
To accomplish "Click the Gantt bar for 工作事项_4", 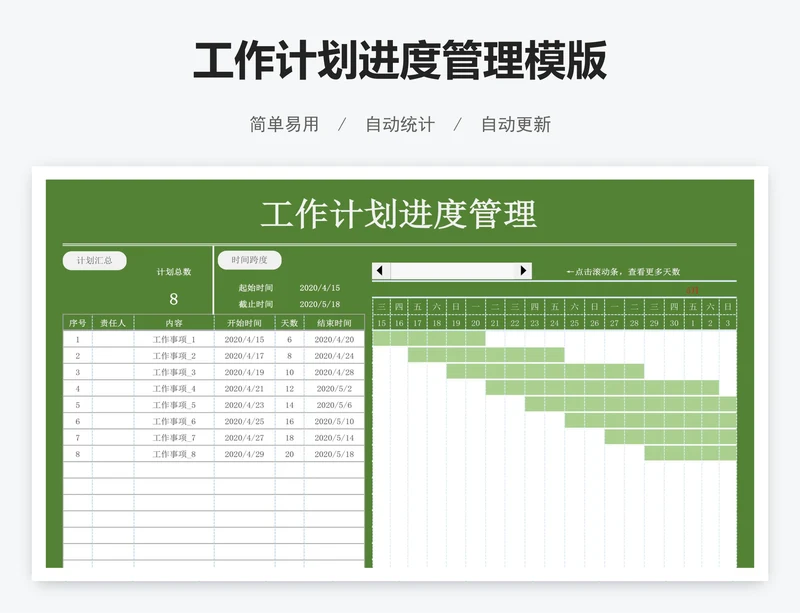I will point(603,387).
